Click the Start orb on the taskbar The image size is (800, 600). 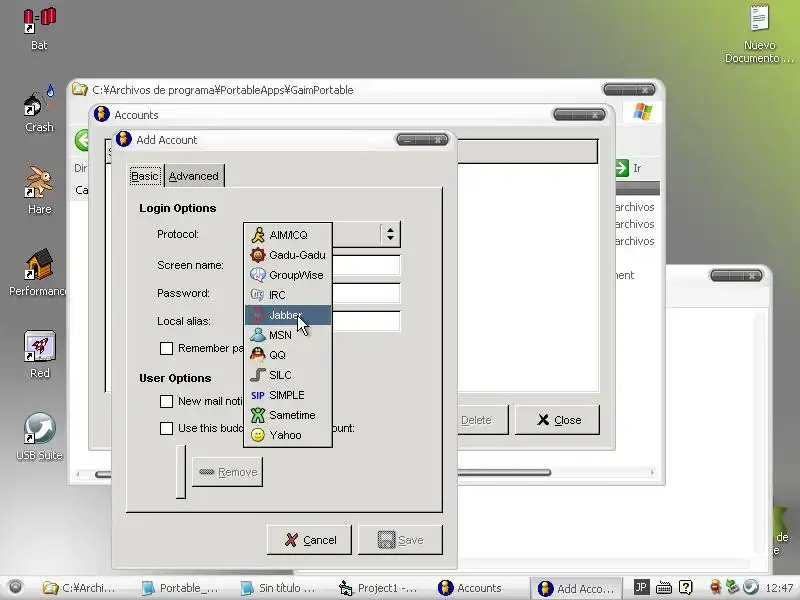[x=15, y=587]
